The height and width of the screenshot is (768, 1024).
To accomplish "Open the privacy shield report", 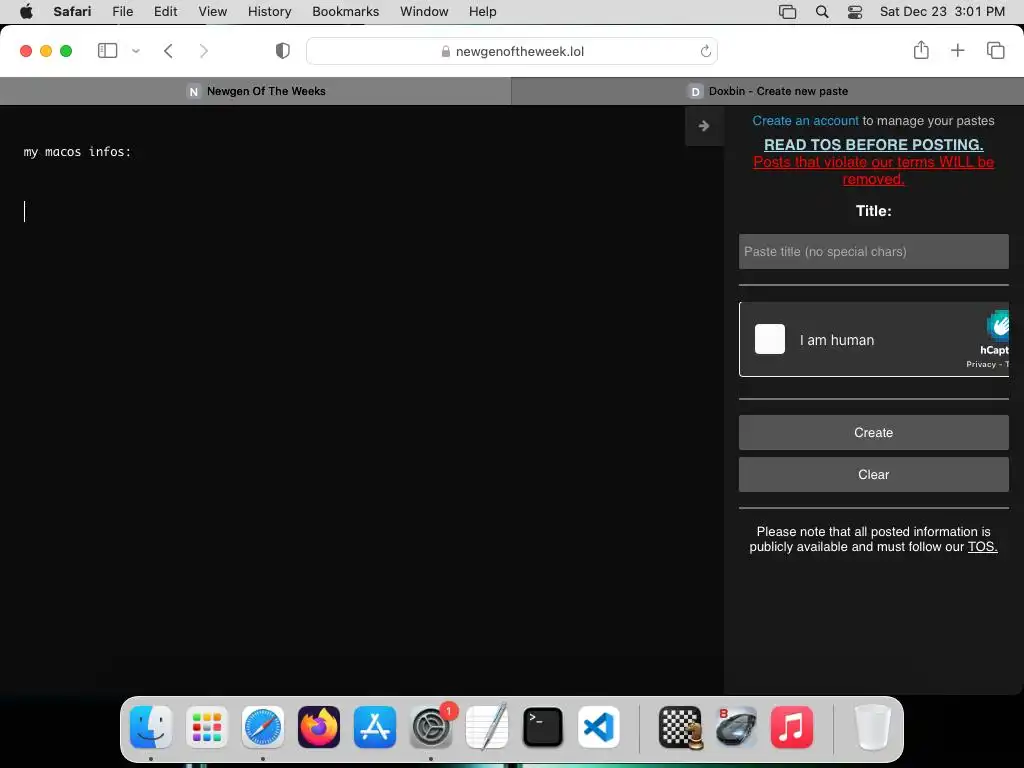I will point(283,51).
